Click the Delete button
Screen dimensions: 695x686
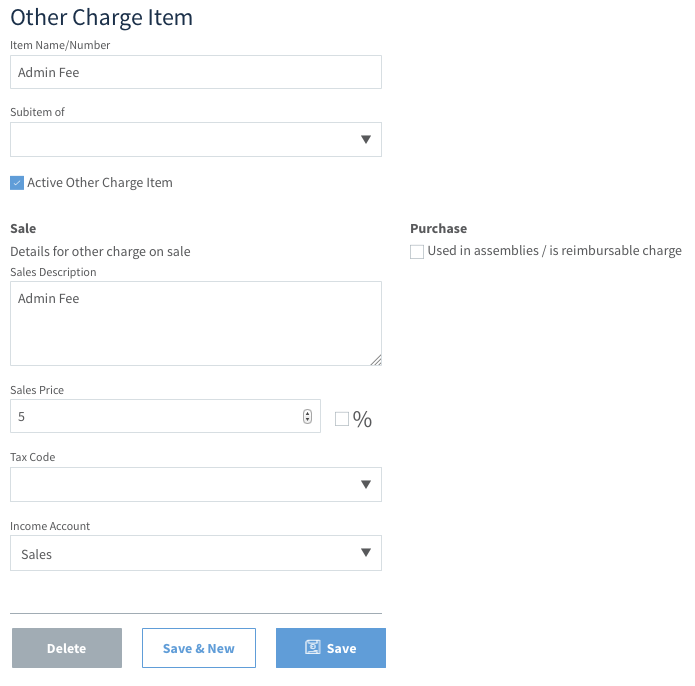coord(67,647)
